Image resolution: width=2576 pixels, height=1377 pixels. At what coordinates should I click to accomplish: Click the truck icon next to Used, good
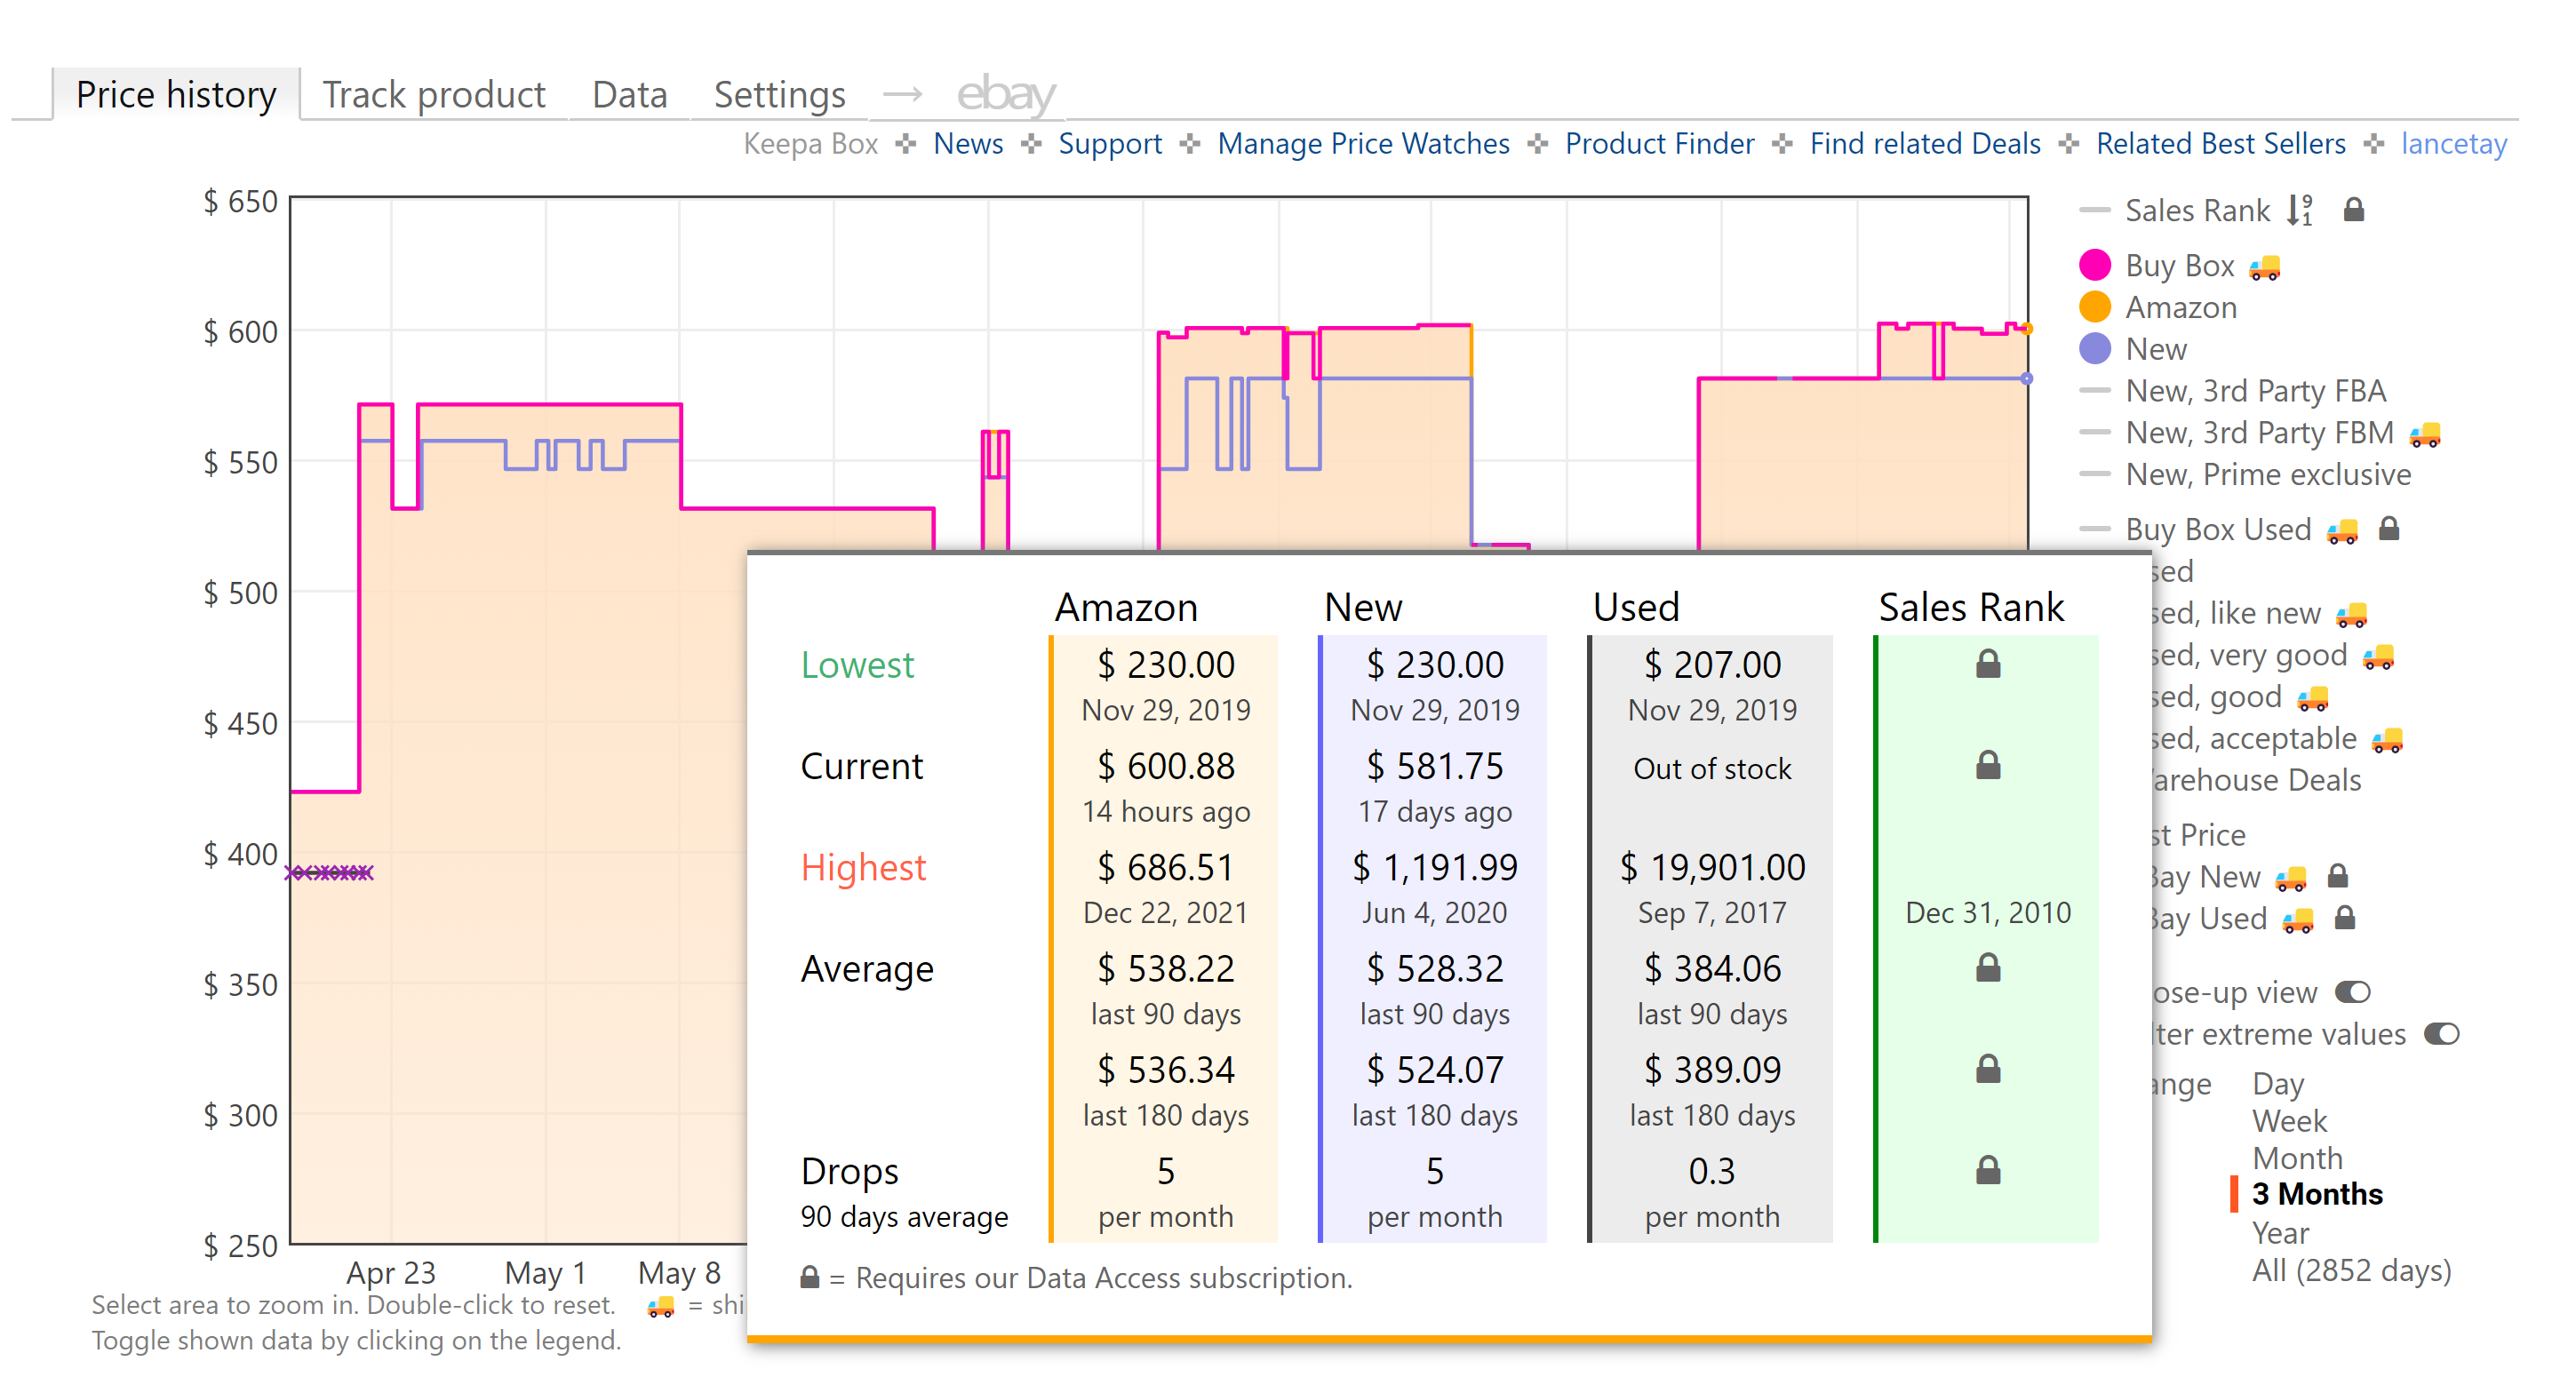(x=2312, y=699)
